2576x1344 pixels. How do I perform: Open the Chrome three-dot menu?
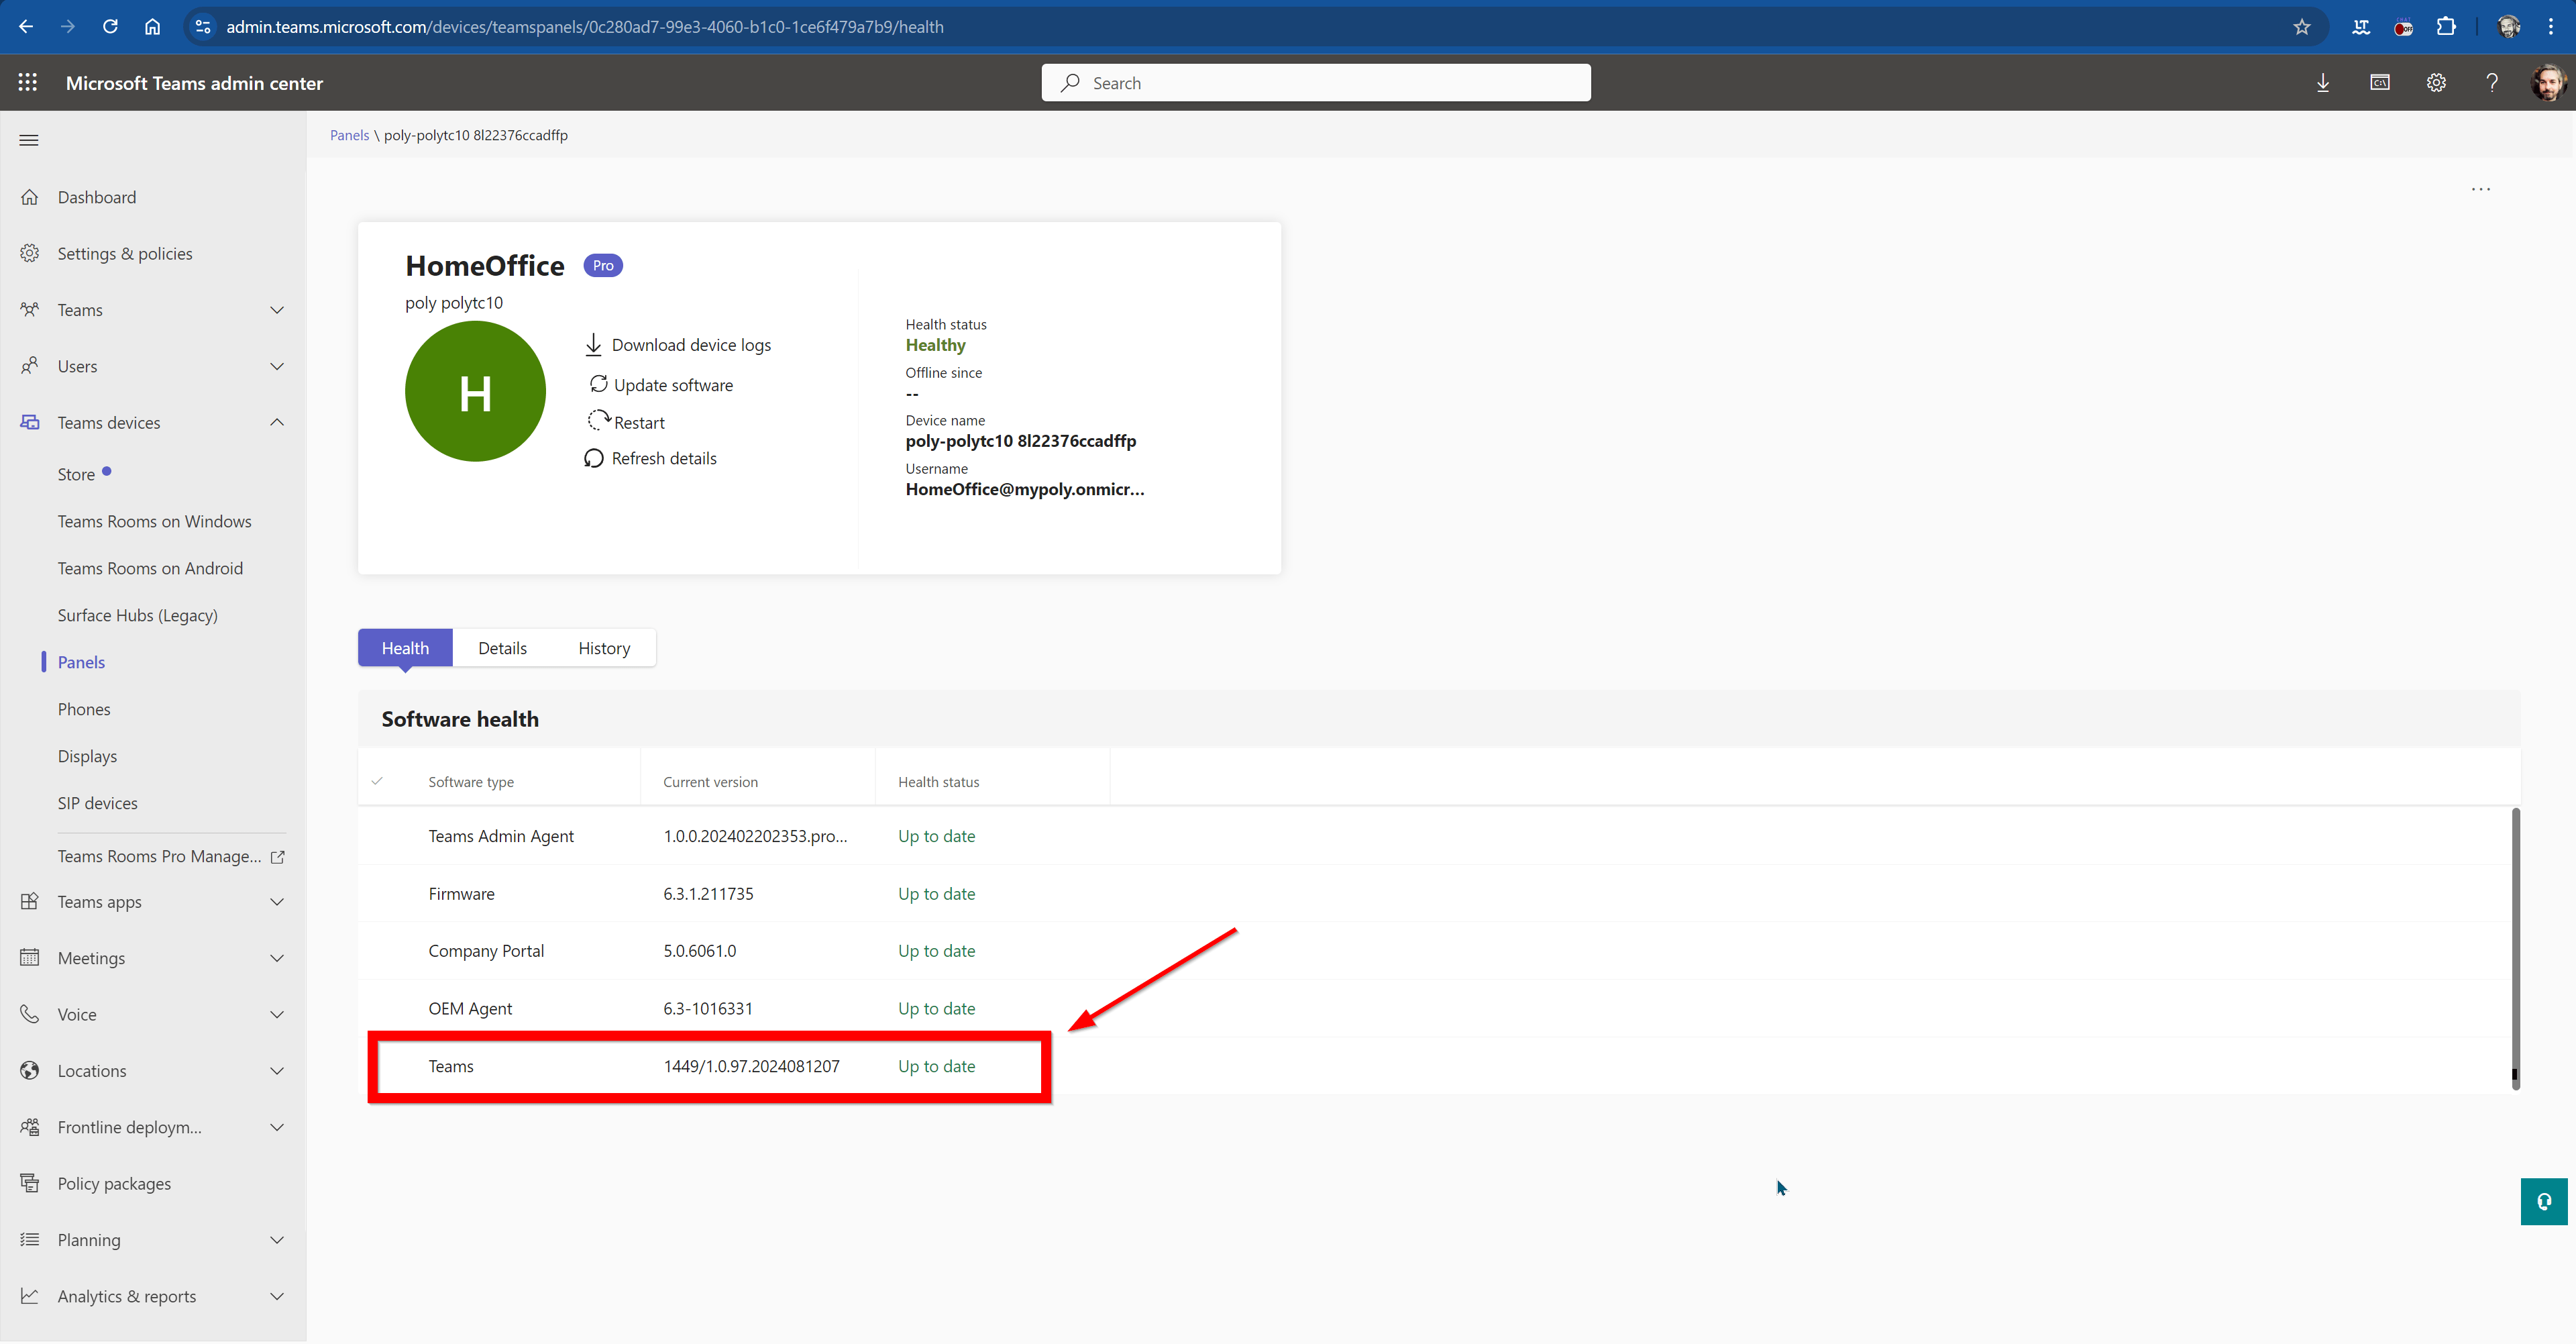2551,27
